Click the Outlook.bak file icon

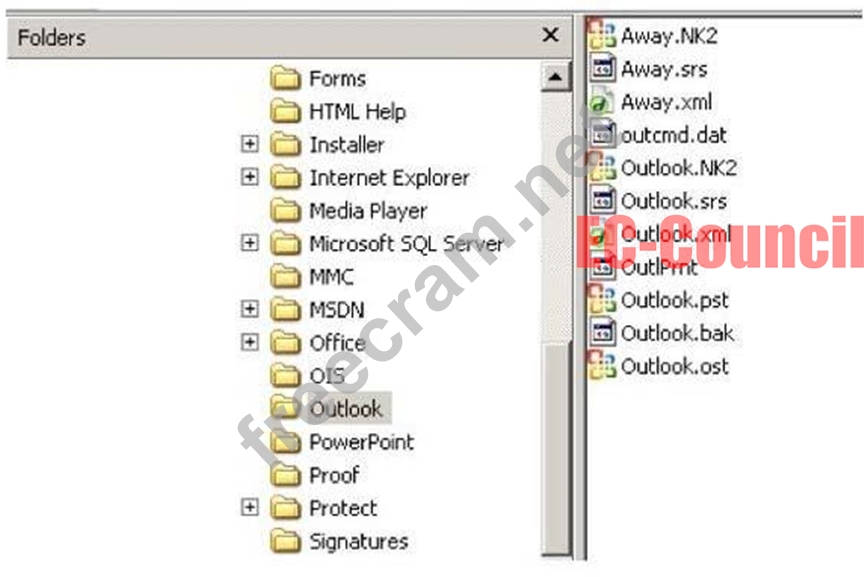coord(602,333)
